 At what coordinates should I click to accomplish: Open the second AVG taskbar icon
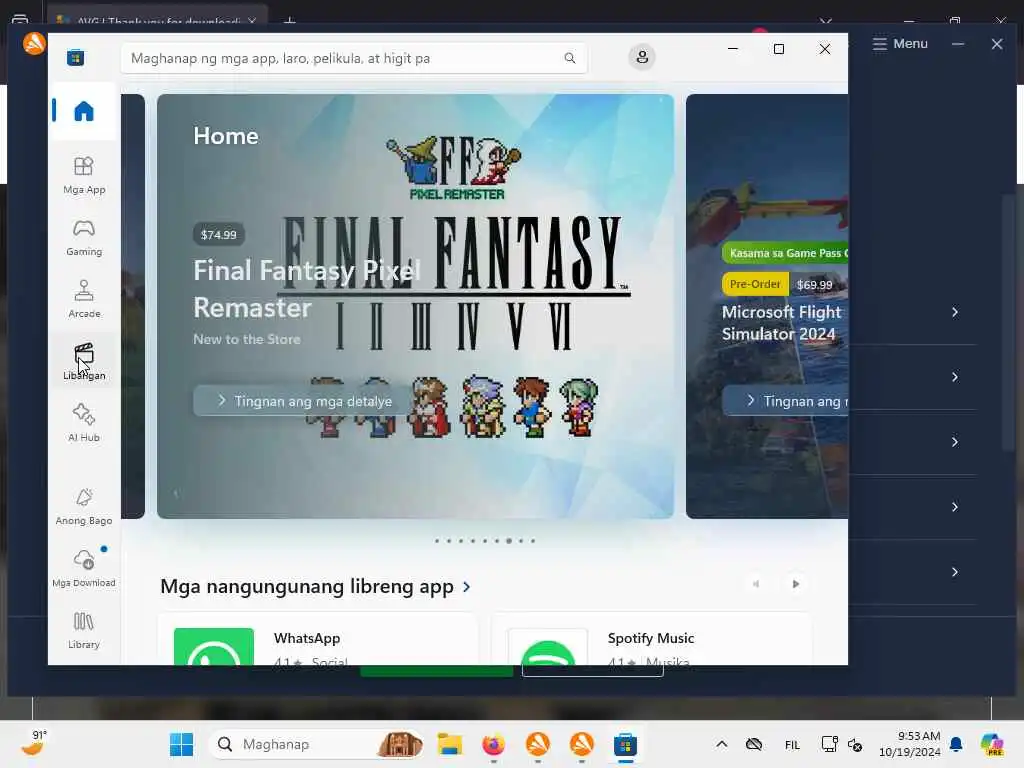tap(581, 744)
